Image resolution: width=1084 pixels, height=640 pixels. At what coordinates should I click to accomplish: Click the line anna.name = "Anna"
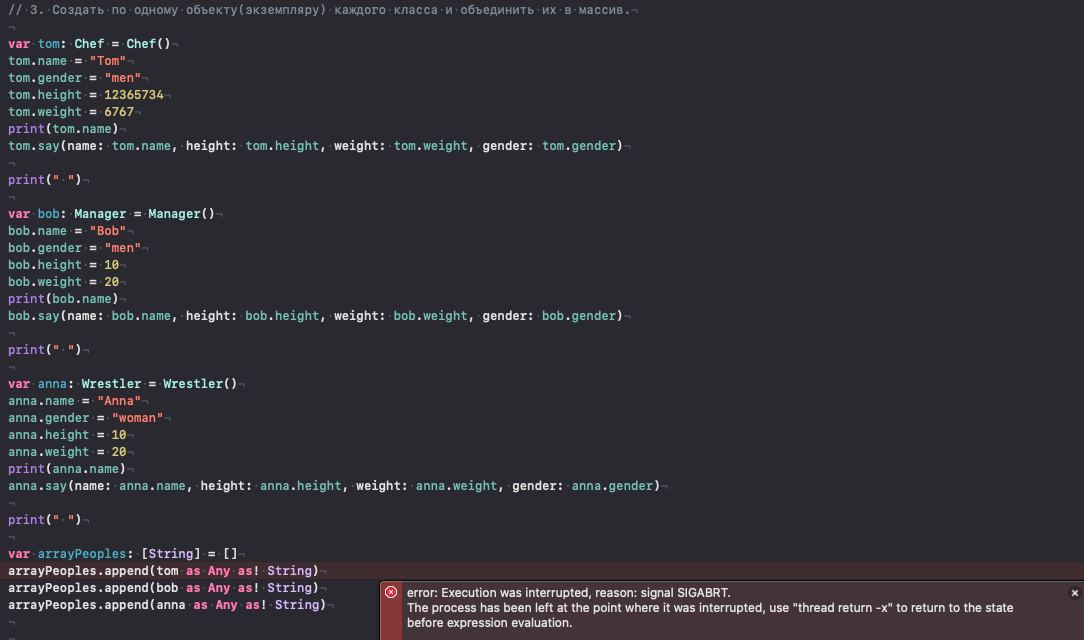pos(75,401)
